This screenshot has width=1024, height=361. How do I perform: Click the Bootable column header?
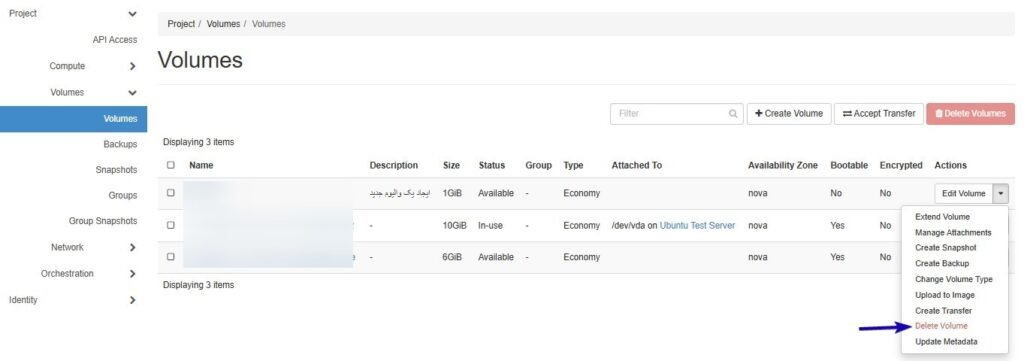click(849, 165)
